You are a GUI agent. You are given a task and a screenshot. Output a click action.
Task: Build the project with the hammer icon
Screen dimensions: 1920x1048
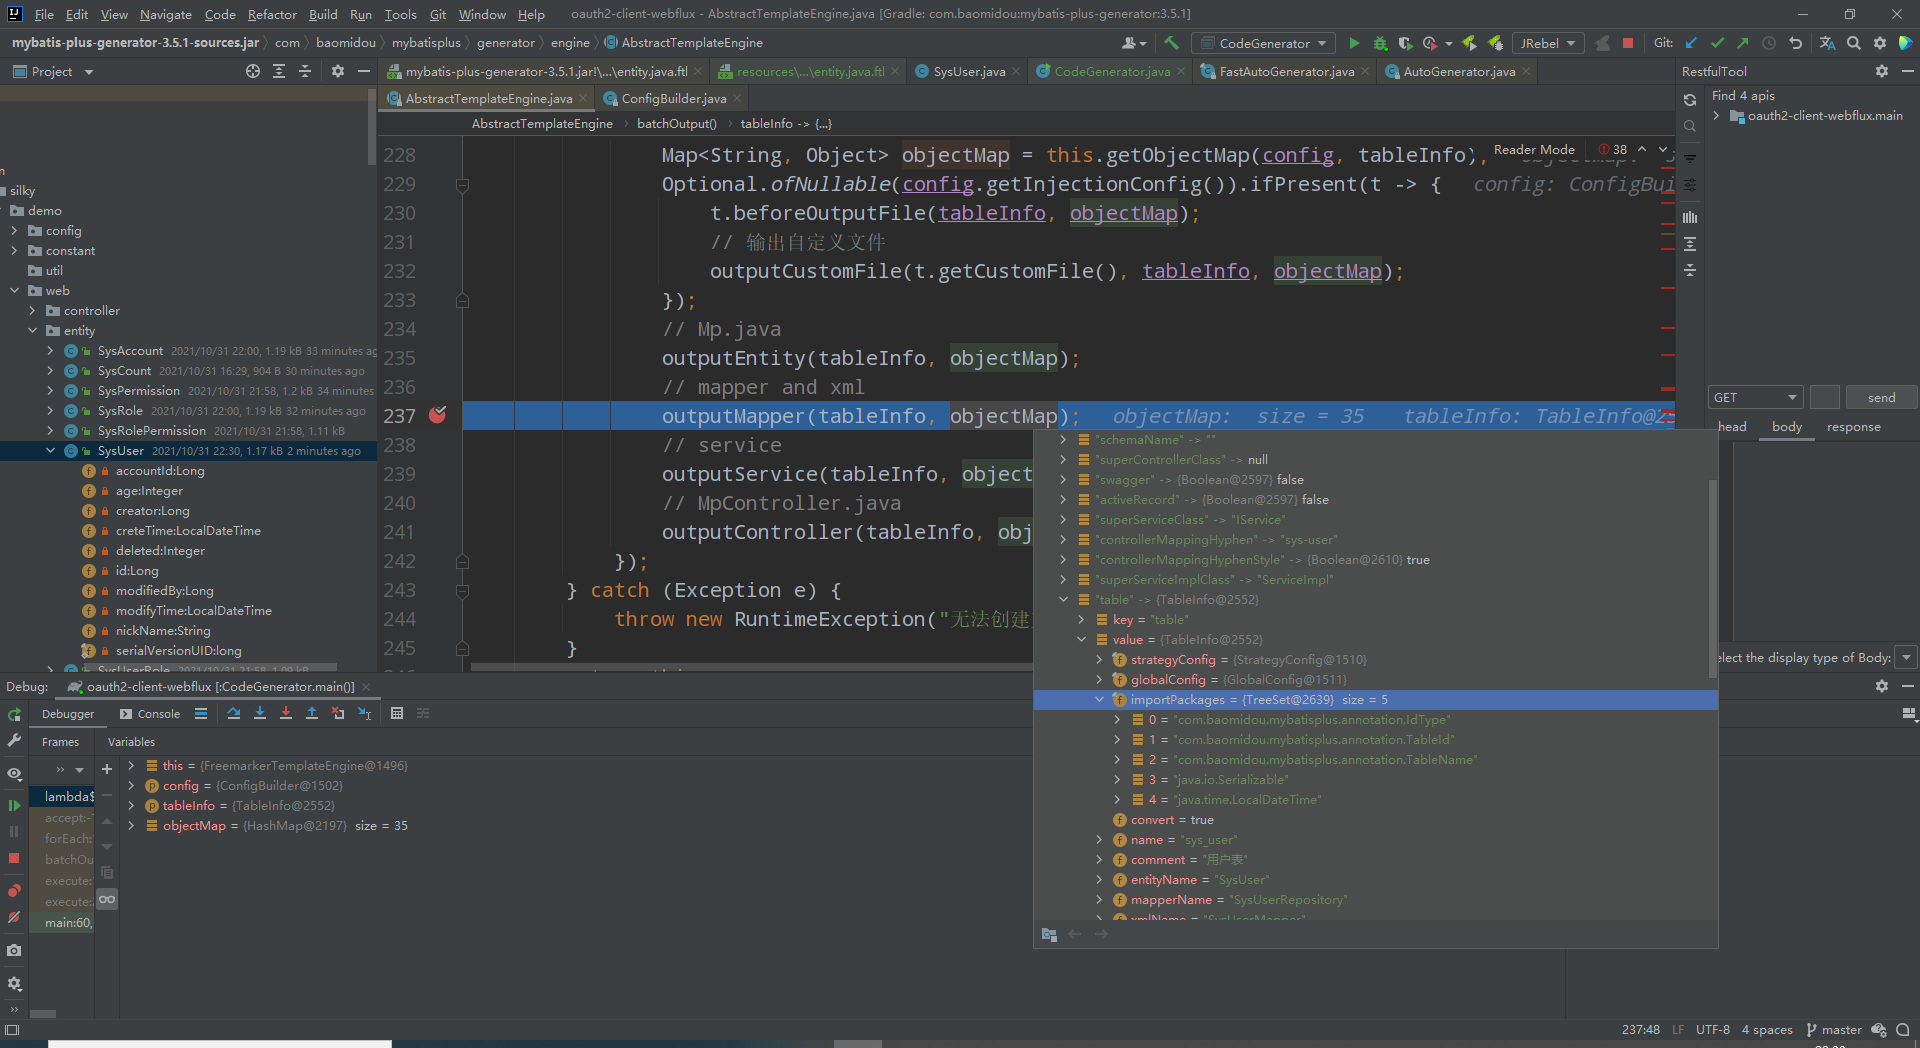pyautogui.click(x=1172, y=43)
